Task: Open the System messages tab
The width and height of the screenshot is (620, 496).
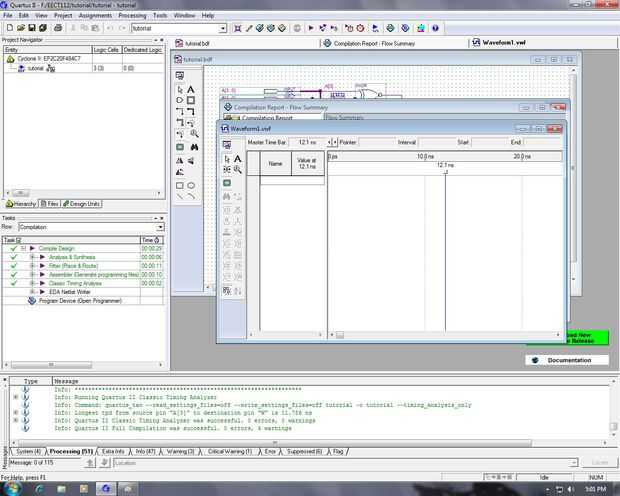Action: tap(28, 451)
